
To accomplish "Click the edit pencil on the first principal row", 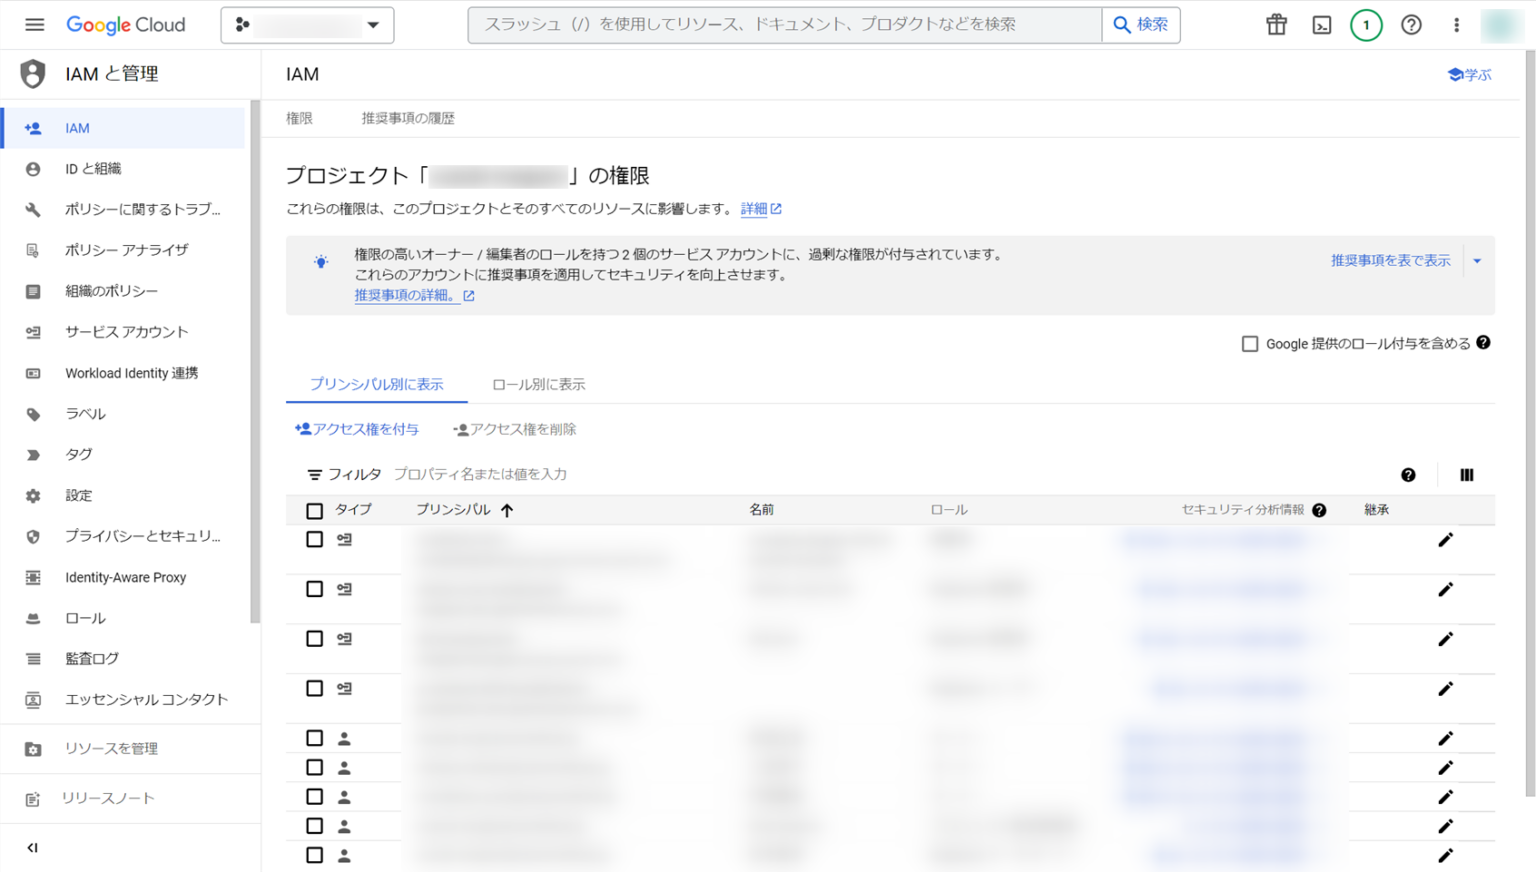I will (x=1445, y=539).
